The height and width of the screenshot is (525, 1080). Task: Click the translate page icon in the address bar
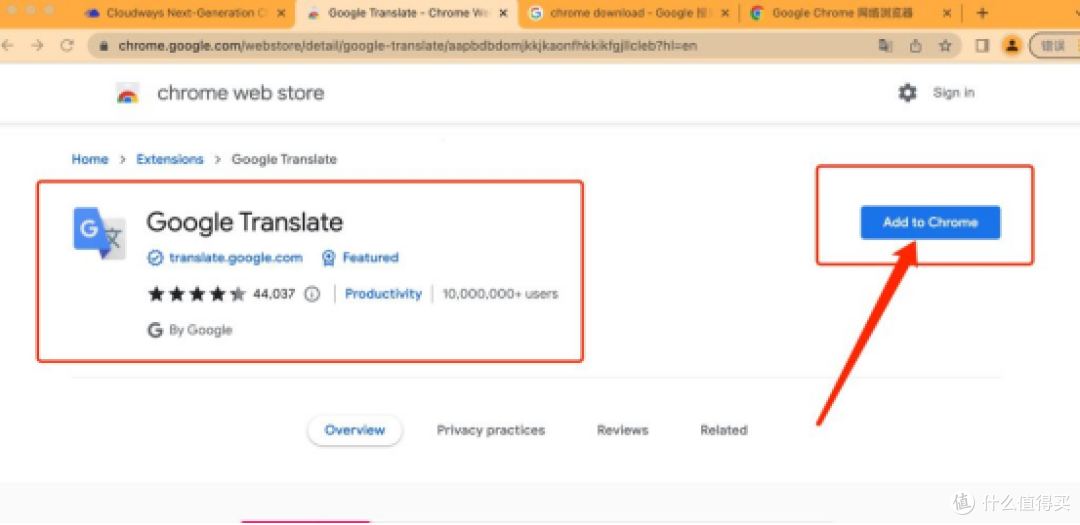[884, 45]
